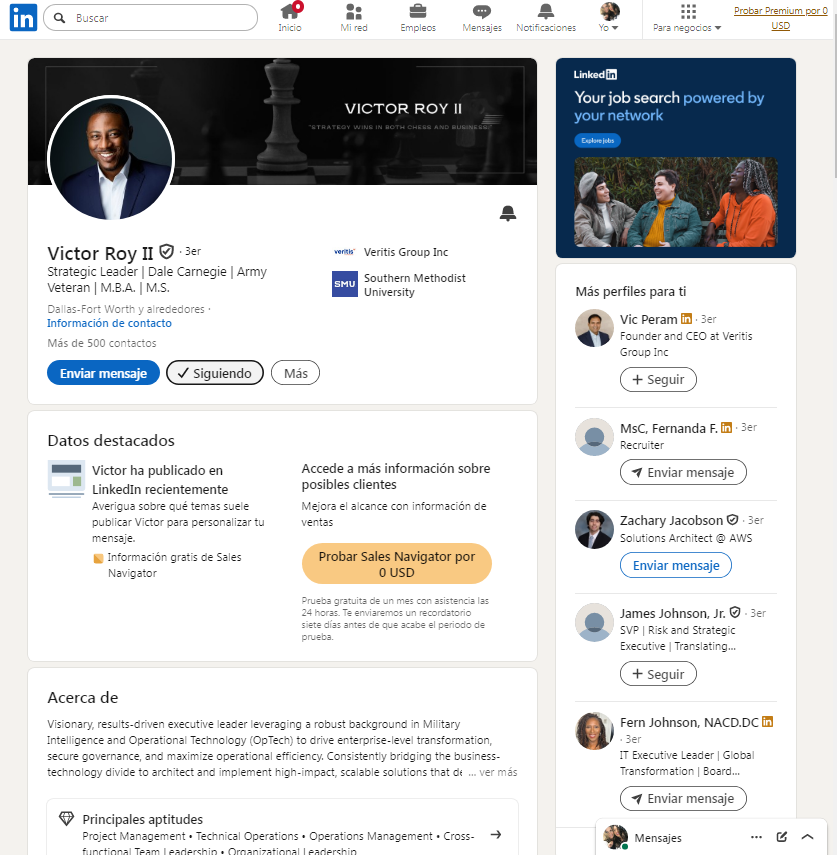The width and height of the screenshot is (837, 855).
Task: Send message to Zachary Jacobson
Action: [676, 565]
